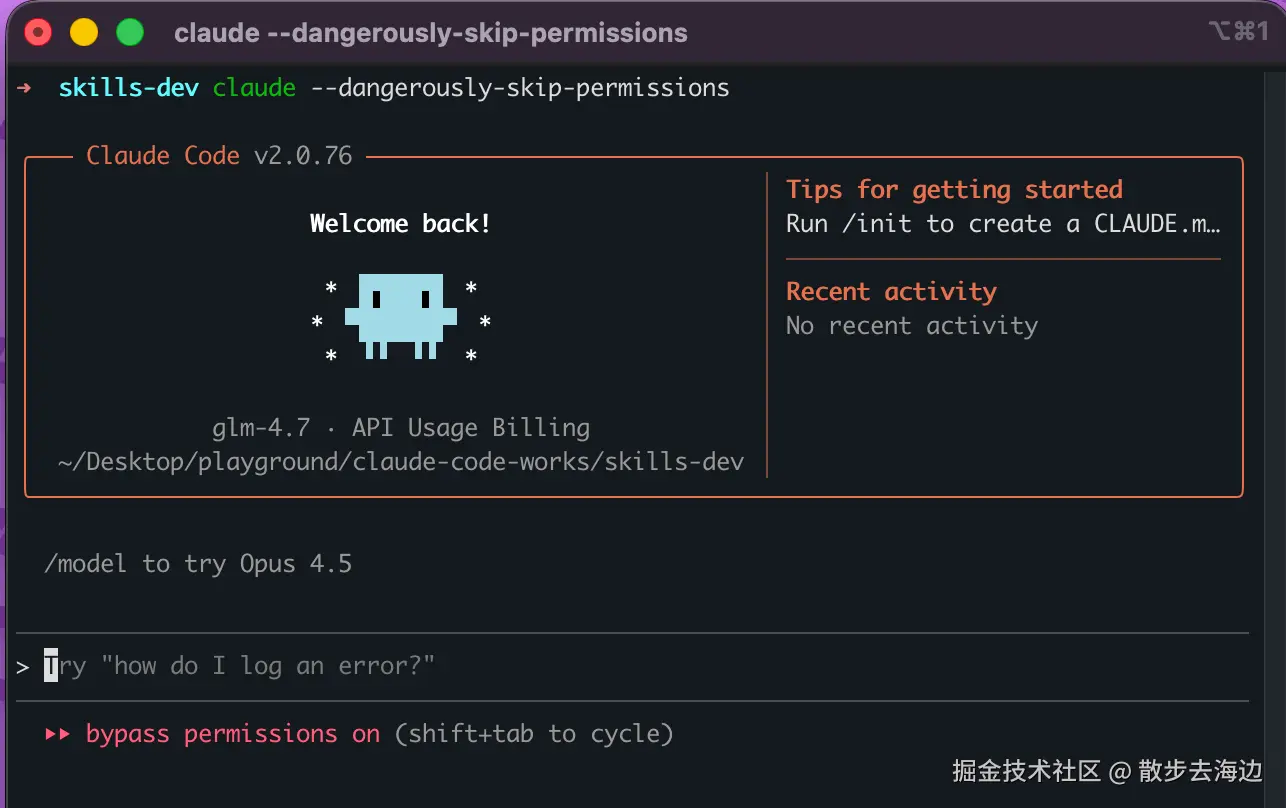This screenshot has width=1286, height=808.
Task: Click the No recent activity text
Action: (x=912, y=326)
